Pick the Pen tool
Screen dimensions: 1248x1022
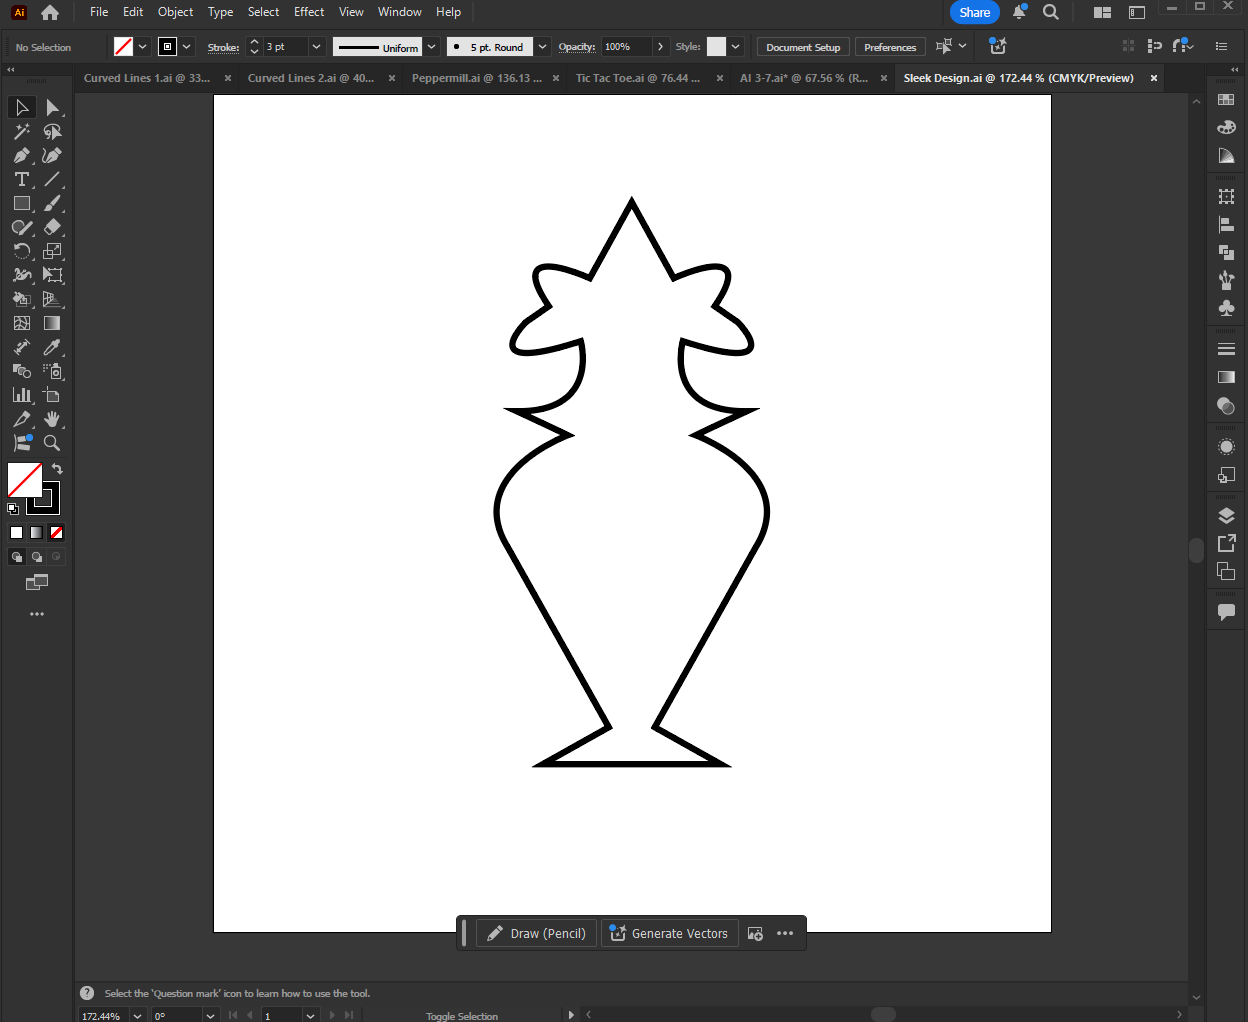tap(21, 155)
